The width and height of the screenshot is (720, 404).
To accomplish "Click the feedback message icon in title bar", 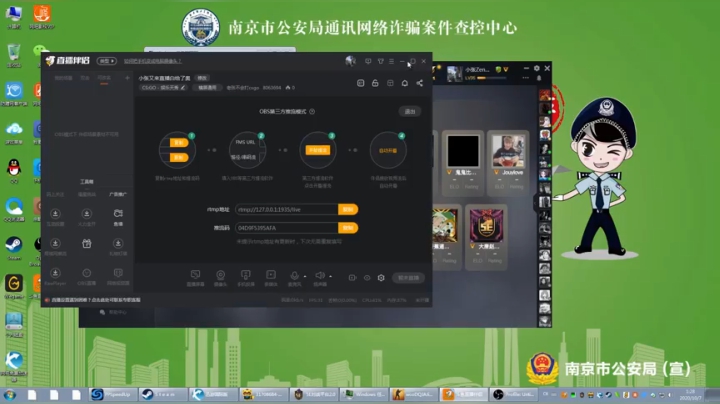I will (x=368, y=61).
